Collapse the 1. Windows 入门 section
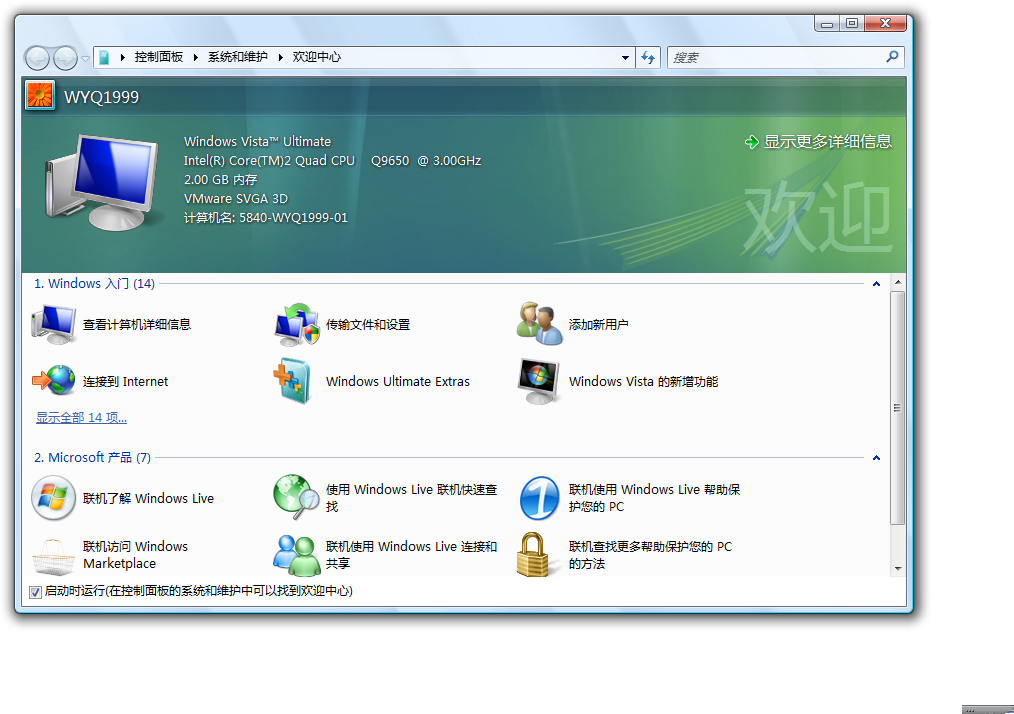Viewport: 1014px width, 714px height. 876,283
